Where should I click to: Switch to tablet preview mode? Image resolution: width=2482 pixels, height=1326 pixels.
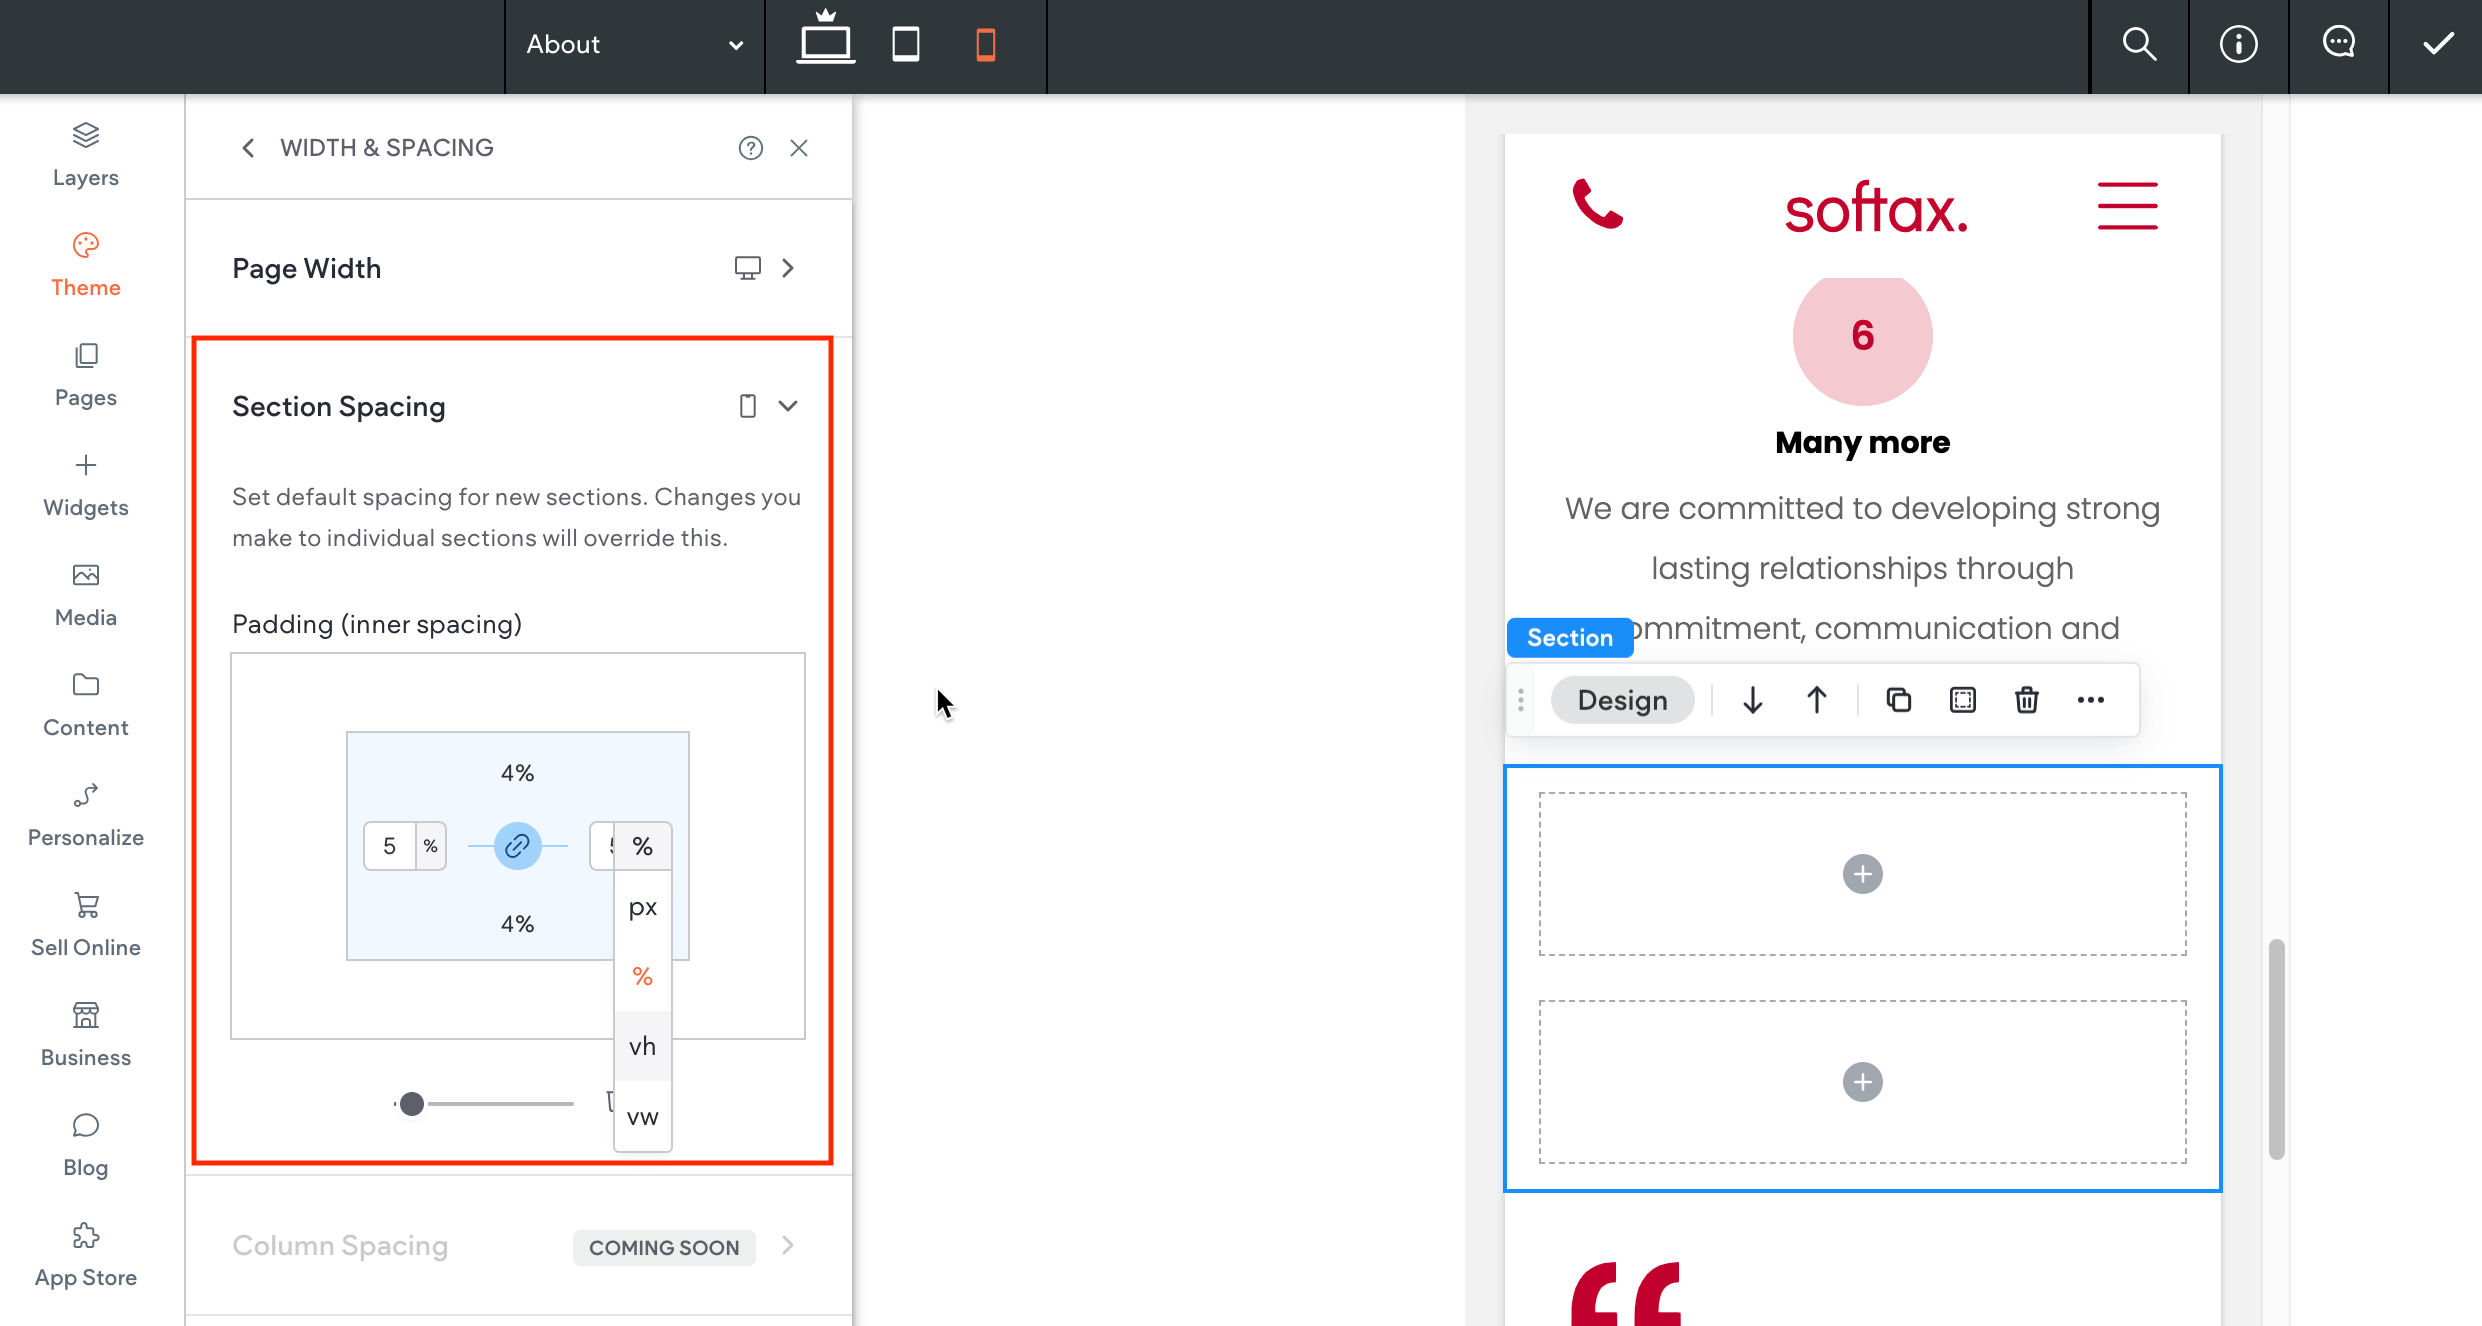(906, 45)
